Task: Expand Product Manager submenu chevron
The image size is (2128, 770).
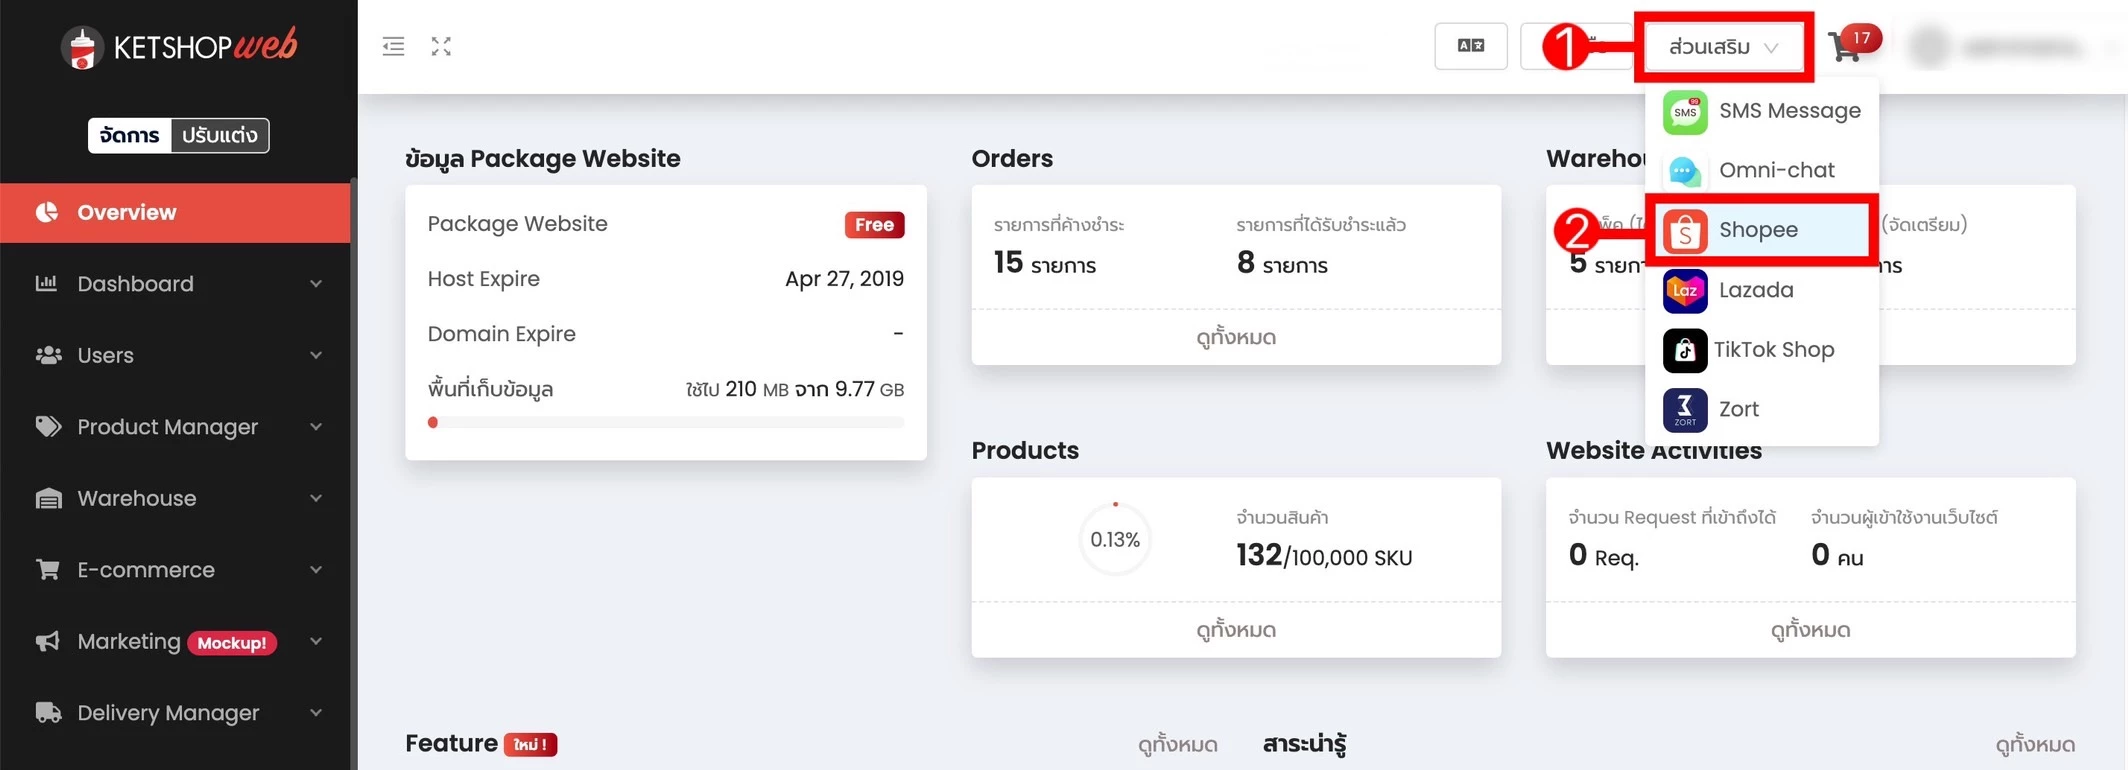Action: coord(316,427)
